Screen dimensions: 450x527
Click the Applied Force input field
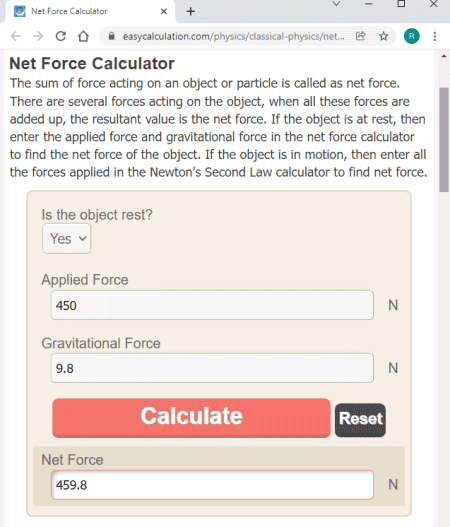pyautogui.click(x=212, y=305)
